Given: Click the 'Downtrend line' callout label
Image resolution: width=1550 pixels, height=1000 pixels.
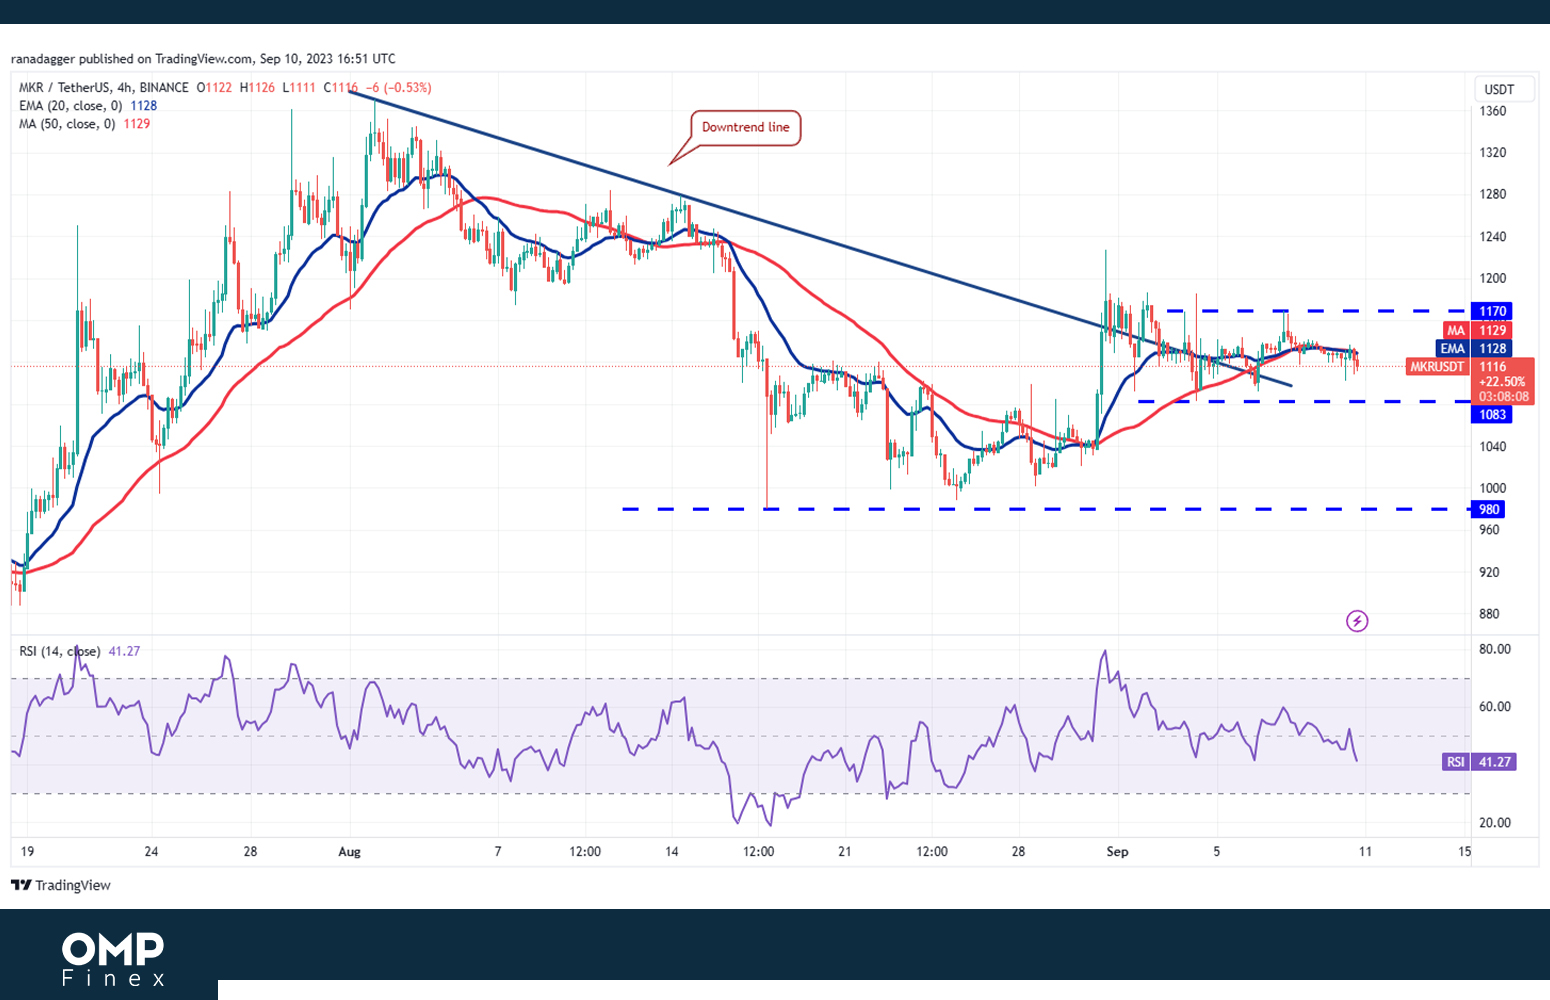Looking at the screenshot, I should pyautogui.click(x=746, y=127).
